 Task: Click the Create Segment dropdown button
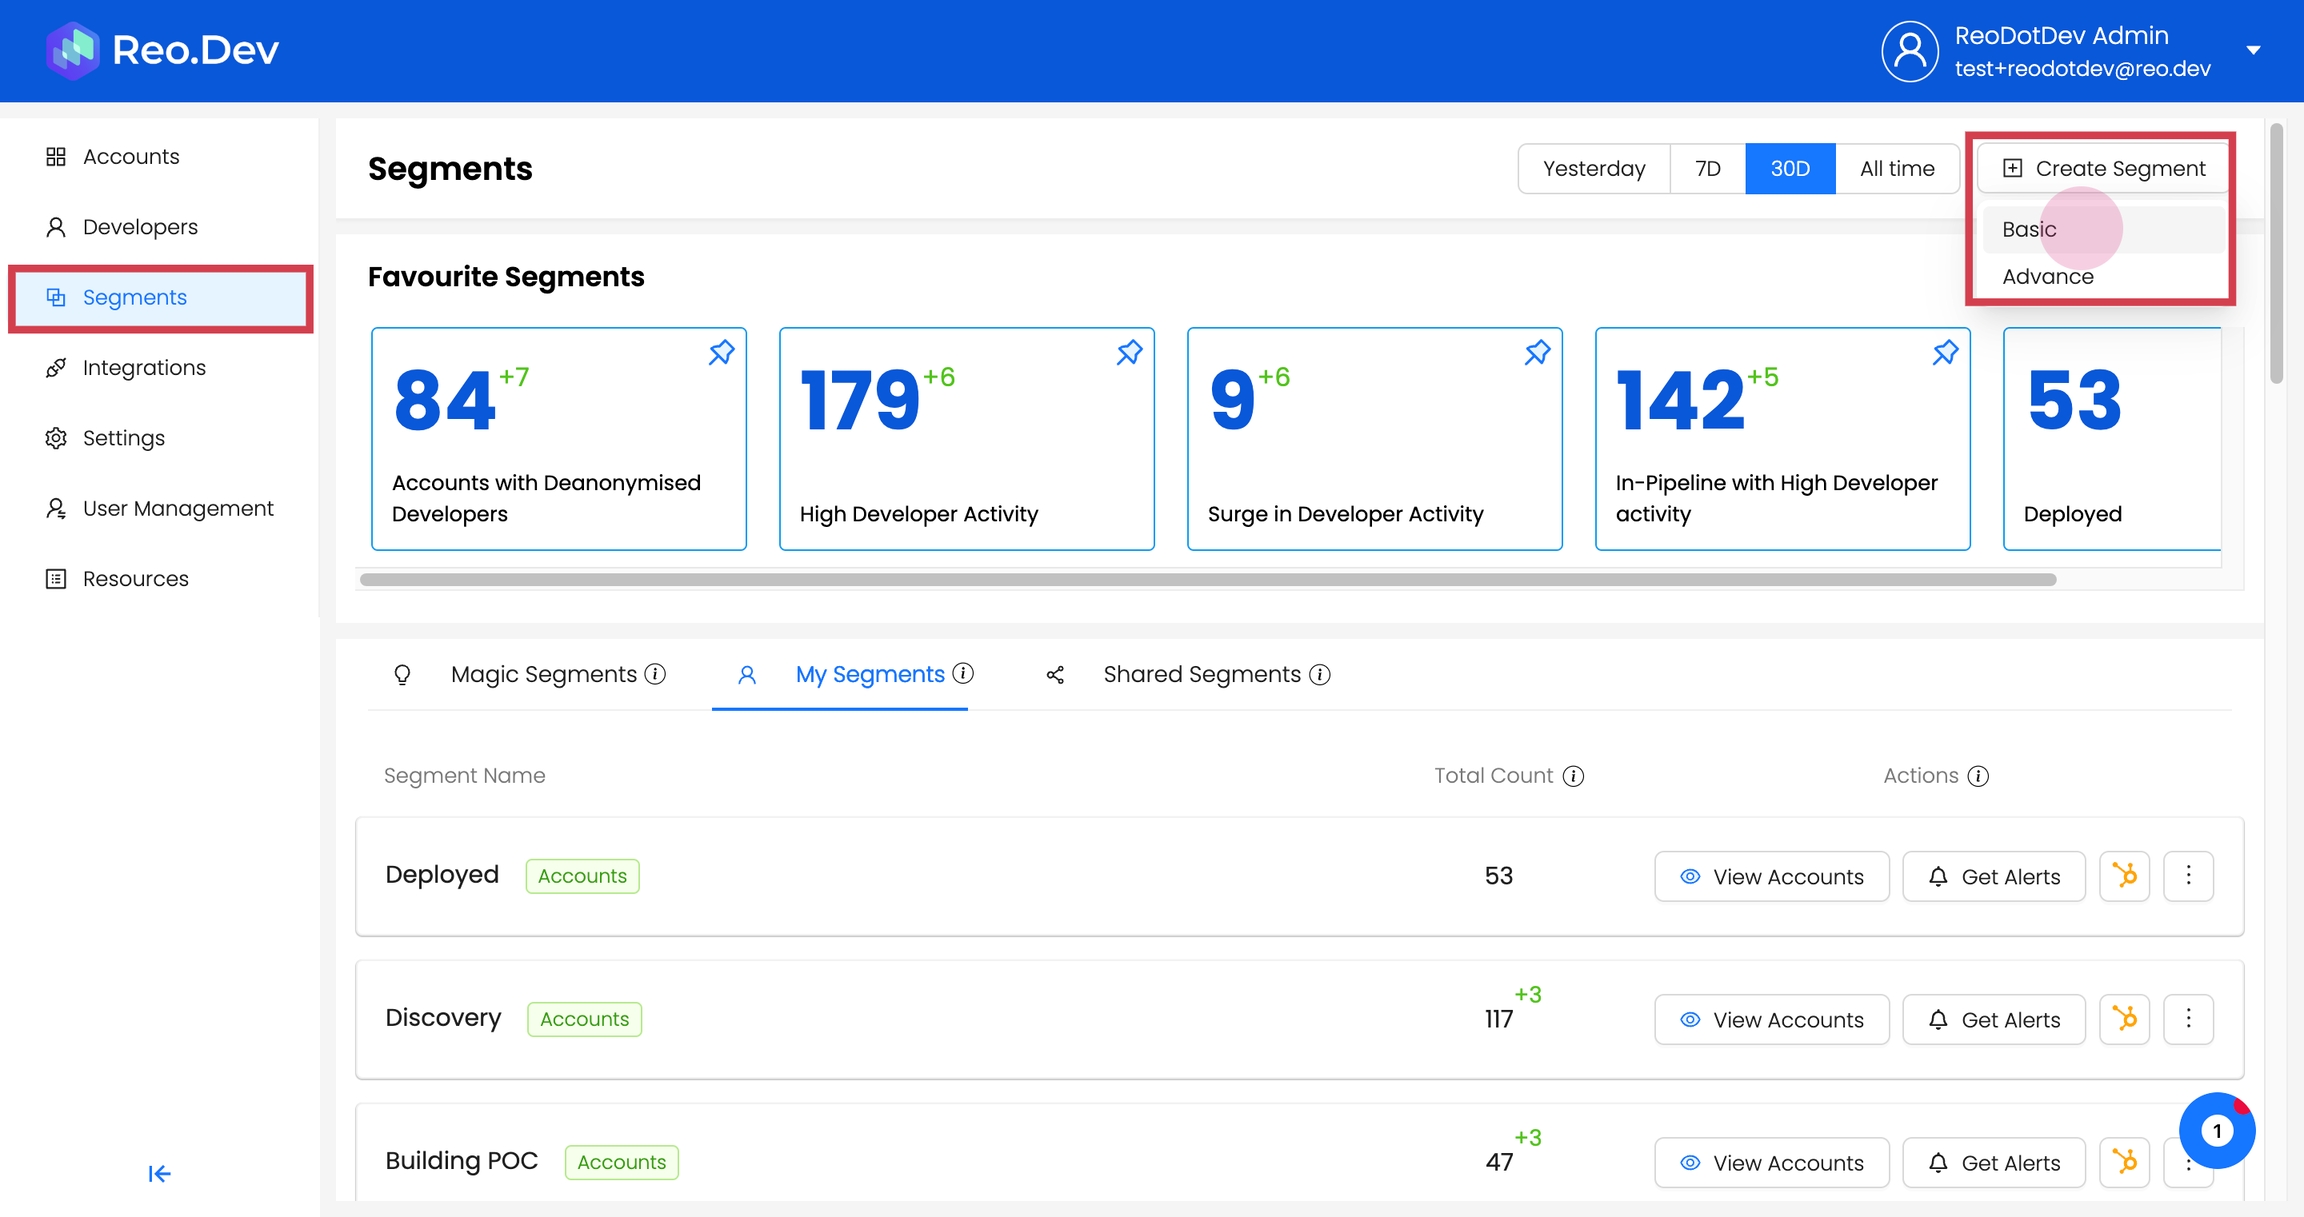coord(2103,168)
